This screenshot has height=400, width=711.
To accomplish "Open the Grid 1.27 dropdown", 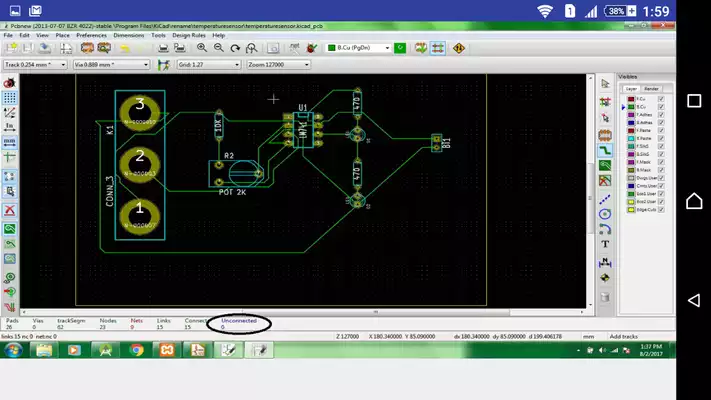I will (208, 65).
